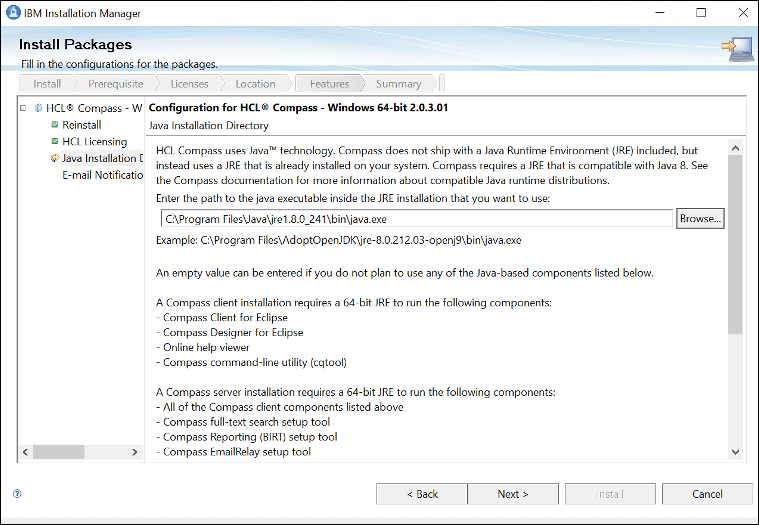Viewport: 759px width, 525px height.
Task: Click the 'Compass Designer for Eclipse' line
Action: pyautogui.click(x=229, y=332)
